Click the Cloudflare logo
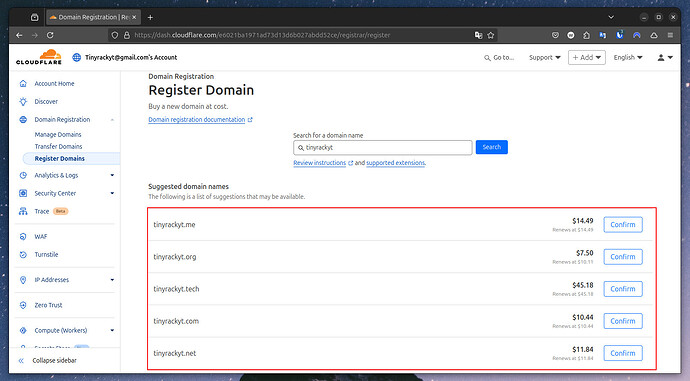The image size is (690, 381). pos(39,57)
